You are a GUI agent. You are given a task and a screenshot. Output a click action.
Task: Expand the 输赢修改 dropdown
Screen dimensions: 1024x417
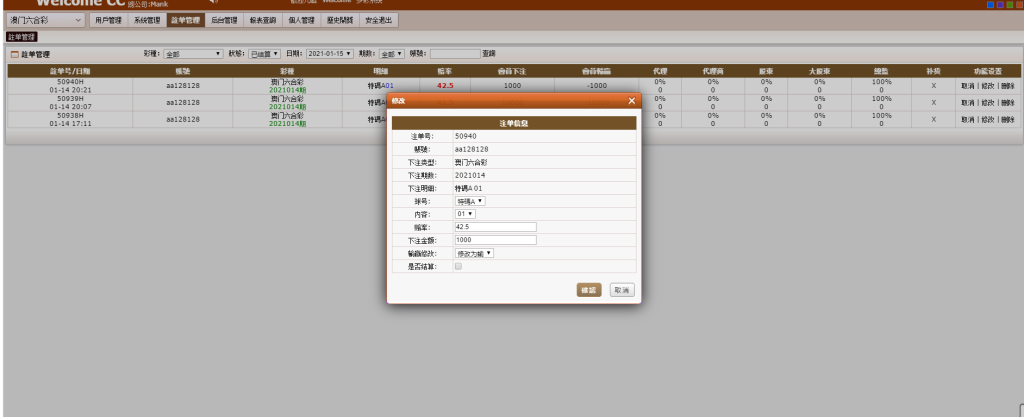[475, 254]
